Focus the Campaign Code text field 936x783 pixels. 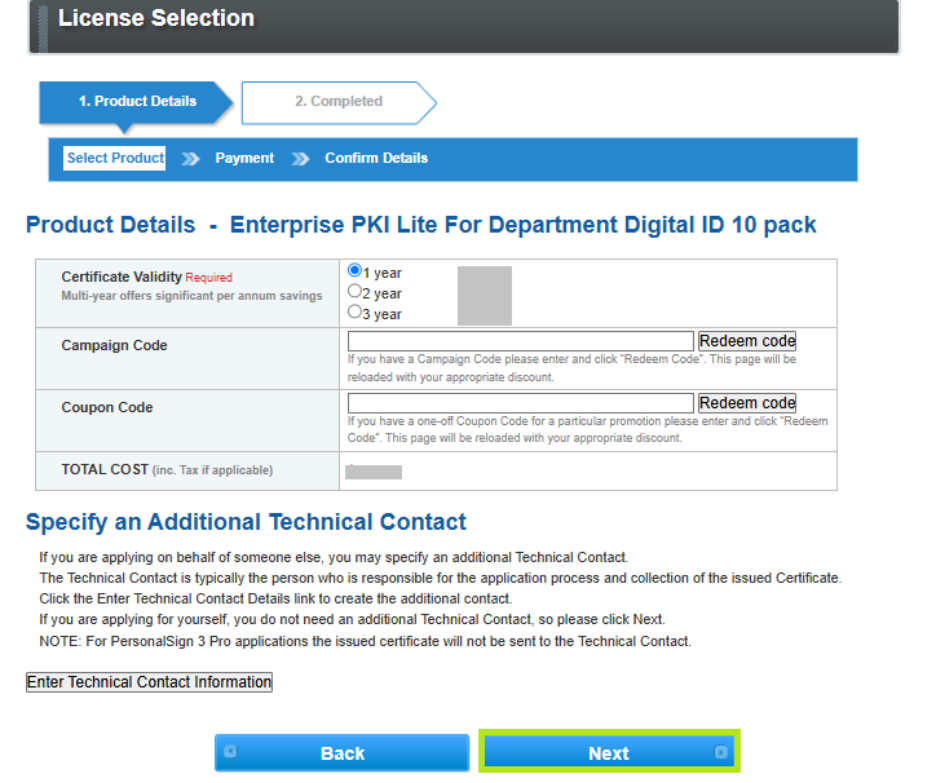(x=520, y=341)
